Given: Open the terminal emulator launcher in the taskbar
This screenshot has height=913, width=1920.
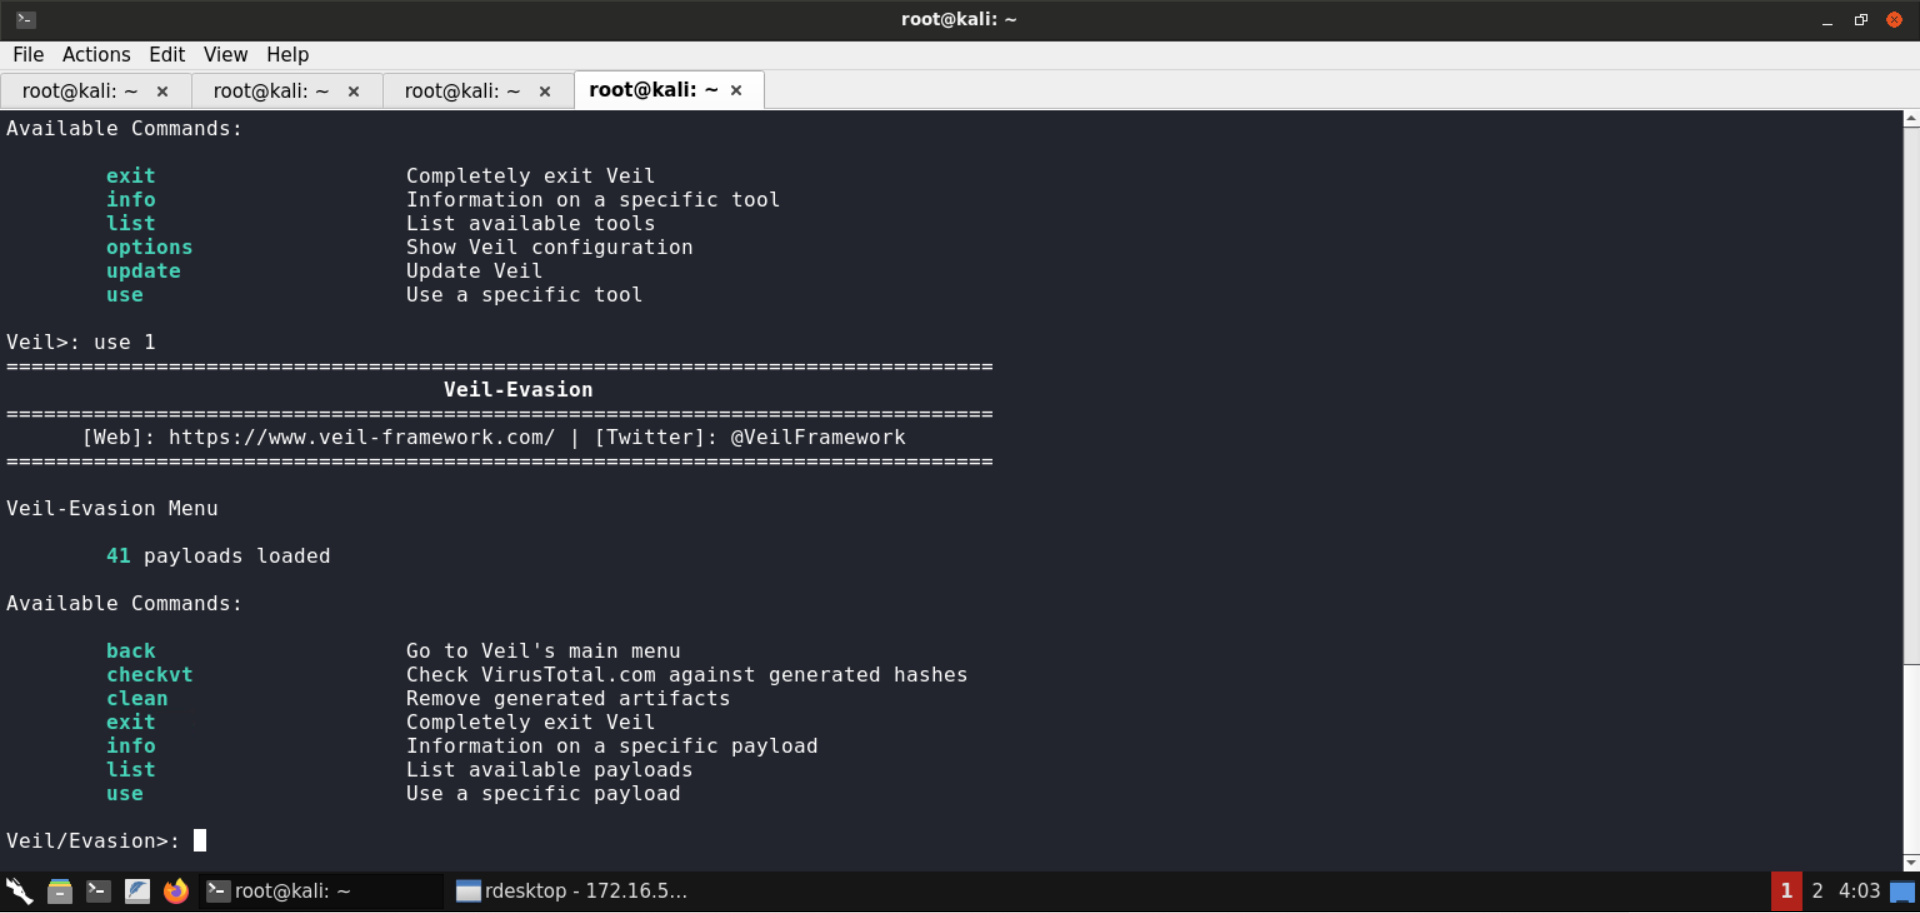Looking at the screenshot, I should (x=98, y=890).
